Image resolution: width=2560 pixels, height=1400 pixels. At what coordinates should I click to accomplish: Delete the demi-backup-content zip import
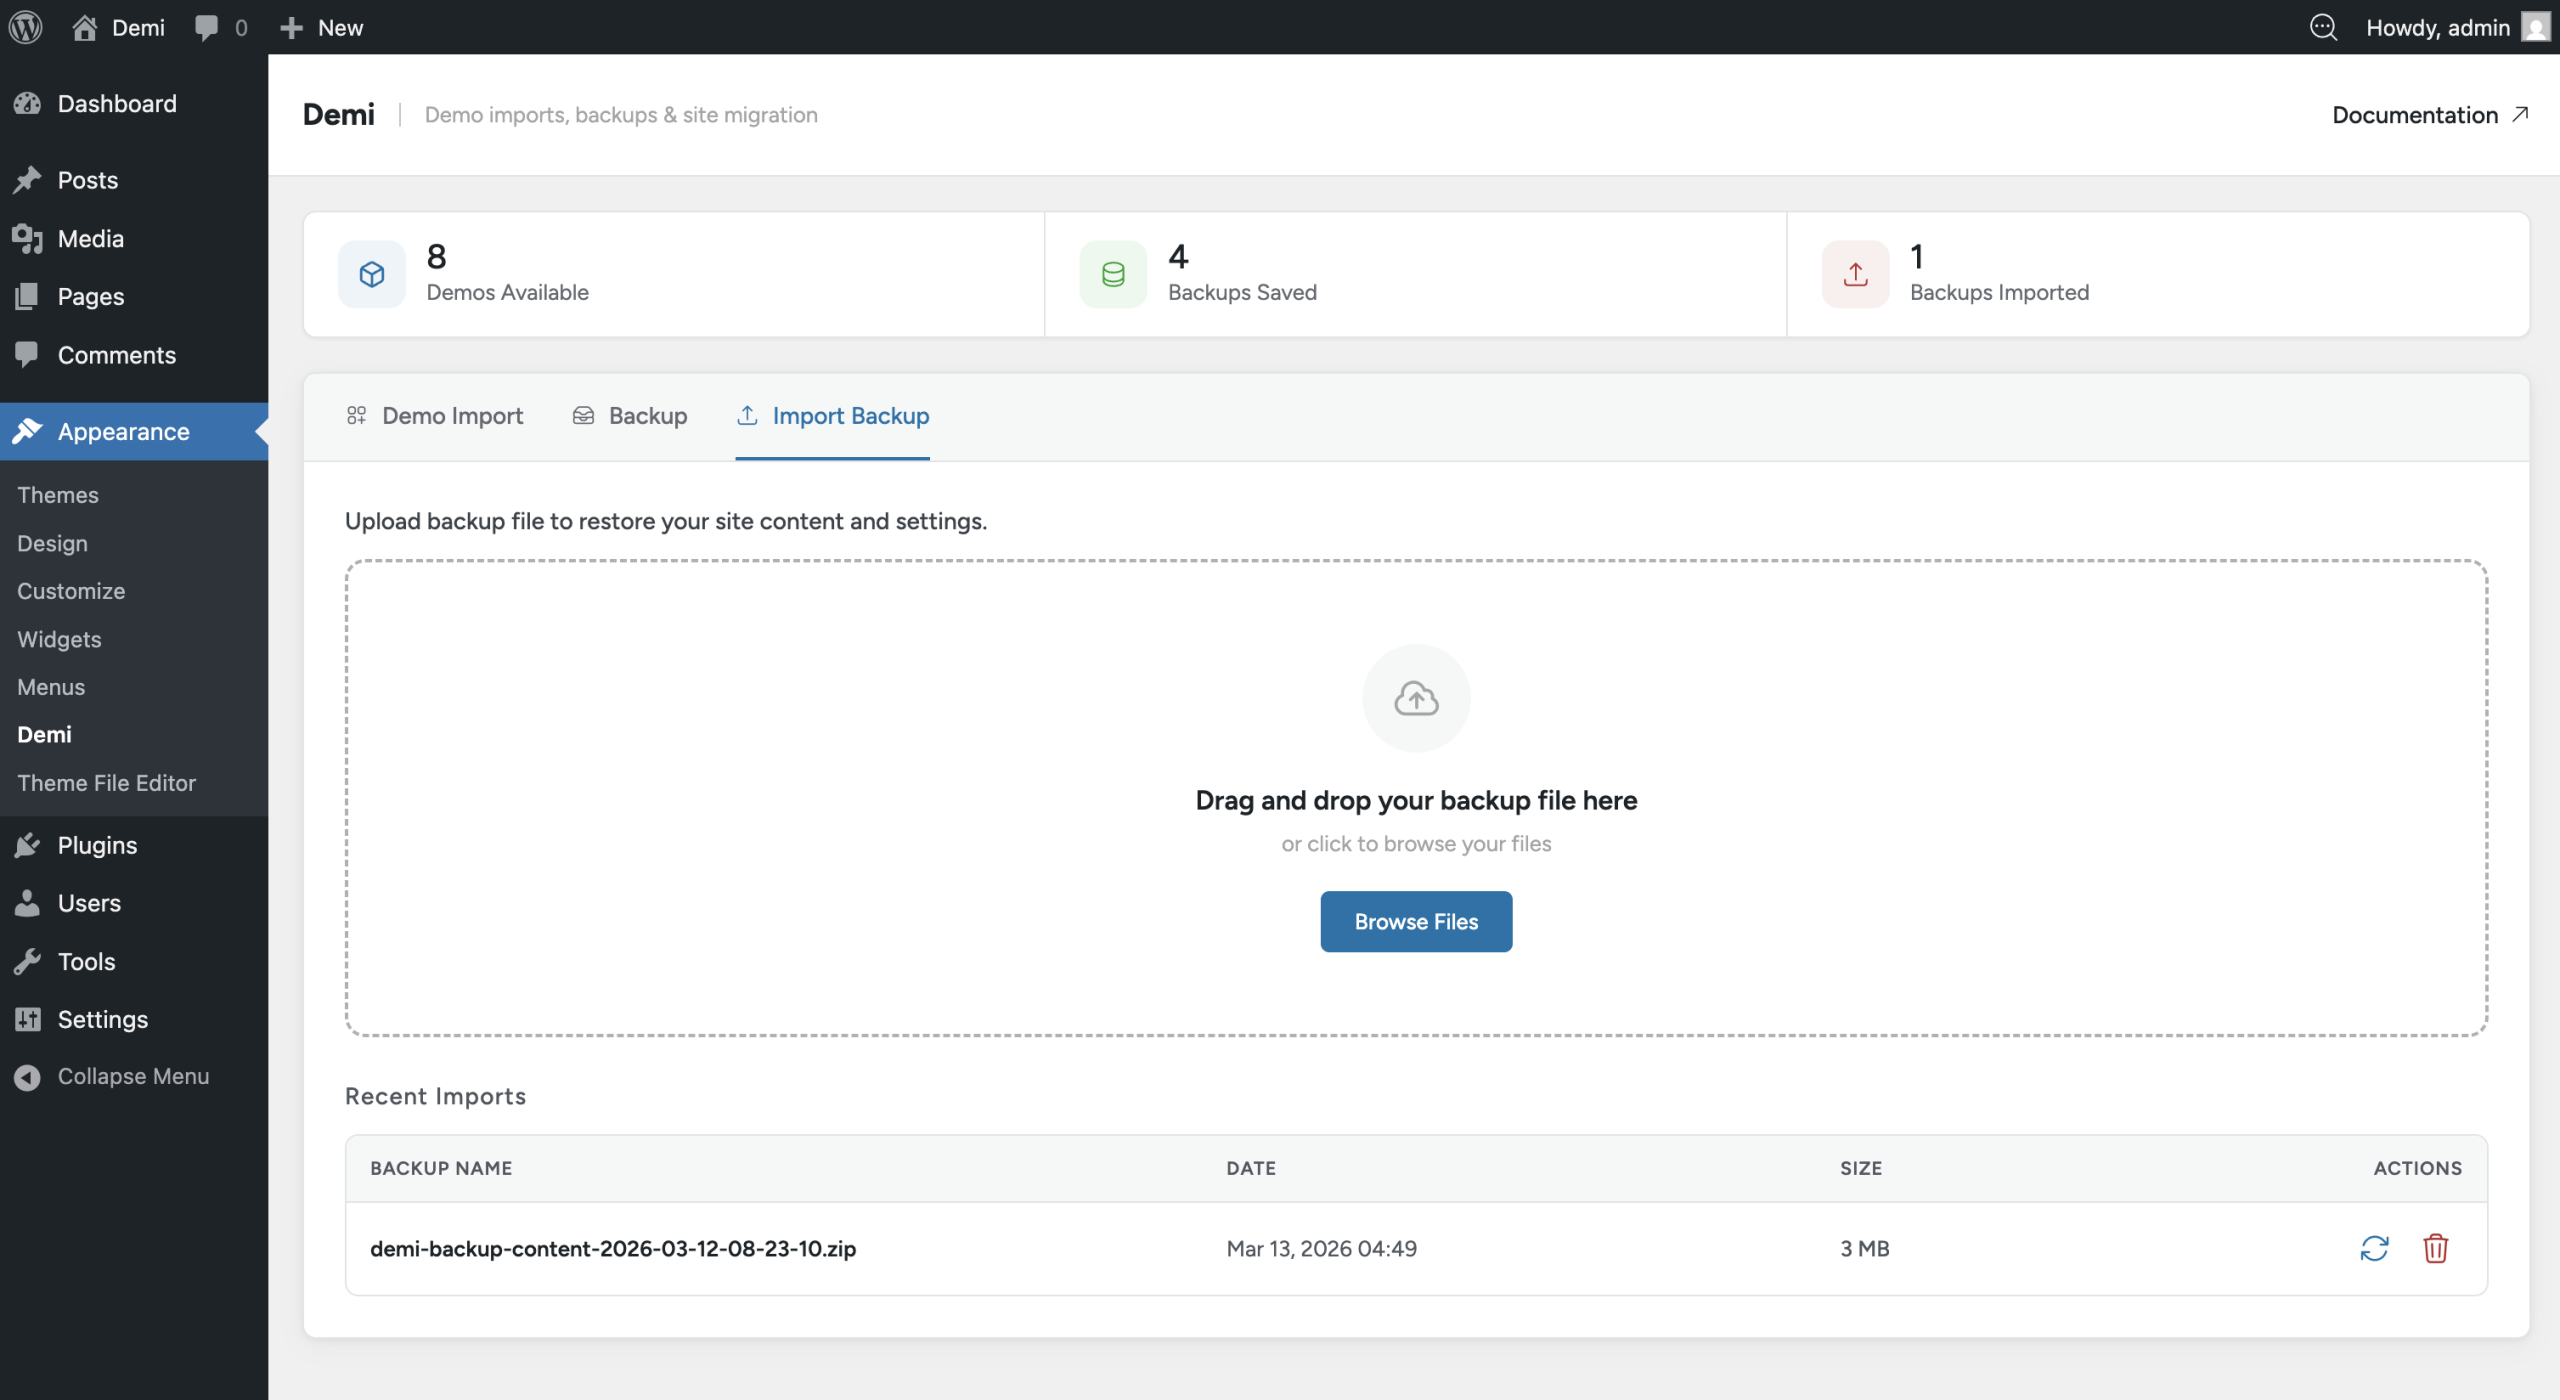(x=2435, y=1248)
